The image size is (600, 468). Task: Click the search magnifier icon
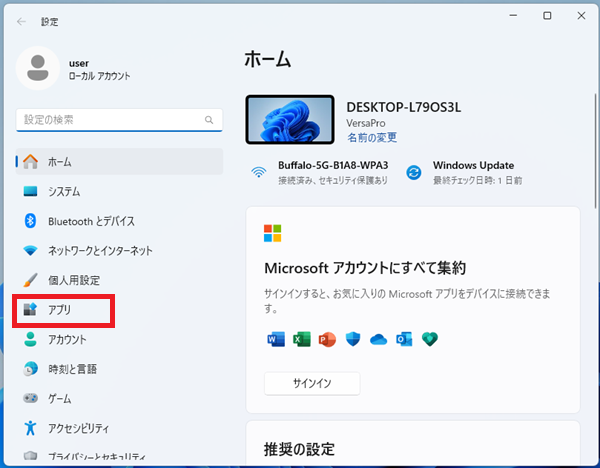point(209,120)
